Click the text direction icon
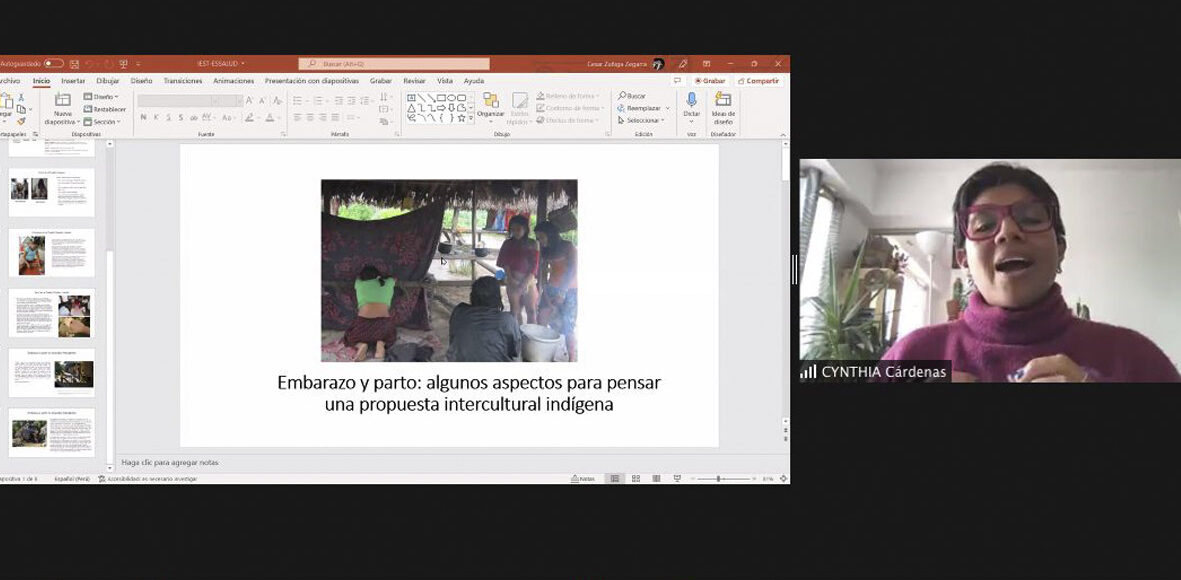 [x=384, y=97]
